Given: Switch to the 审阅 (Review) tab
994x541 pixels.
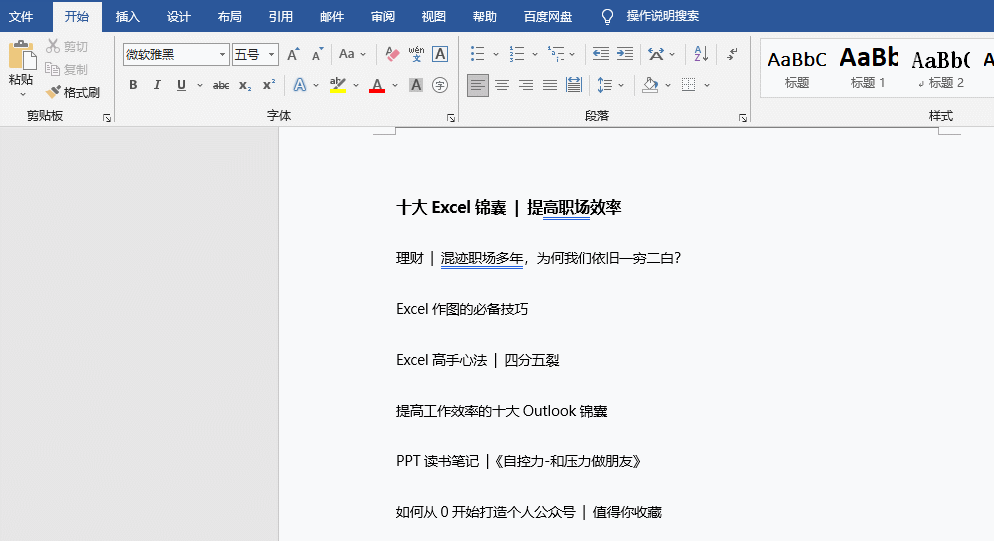Looking at the screenshot, I should point(383,16).
